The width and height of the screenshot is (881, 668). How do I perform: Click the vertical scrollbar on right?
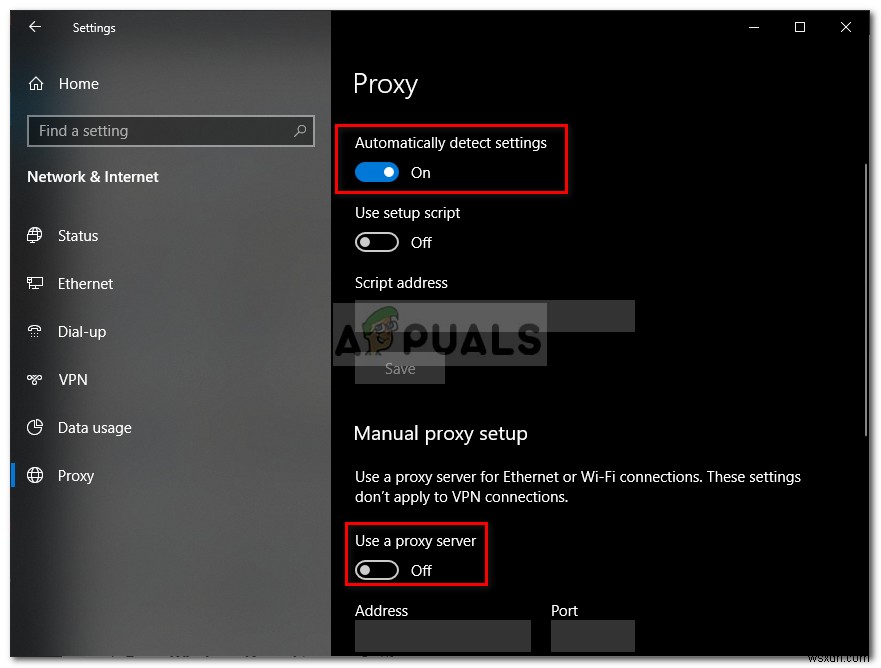tap(865, 299)
